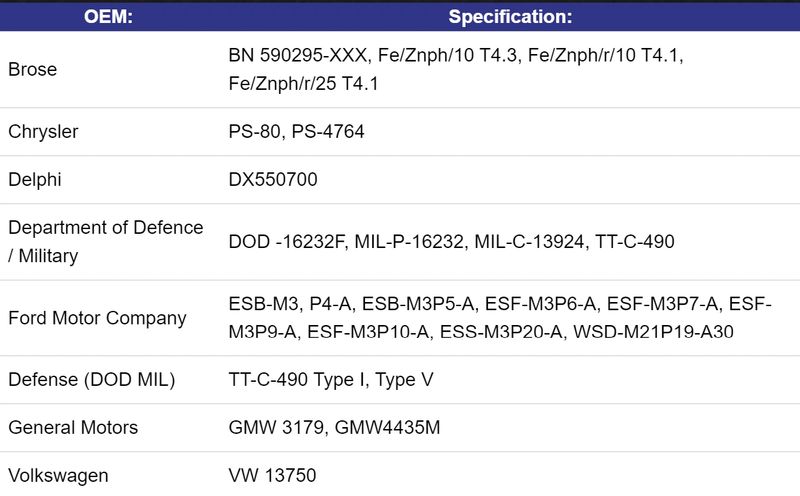The width and height of the screenshot is (800, 496).
Task: Click the DX550700 specification
Action: [x=273, y=180]
